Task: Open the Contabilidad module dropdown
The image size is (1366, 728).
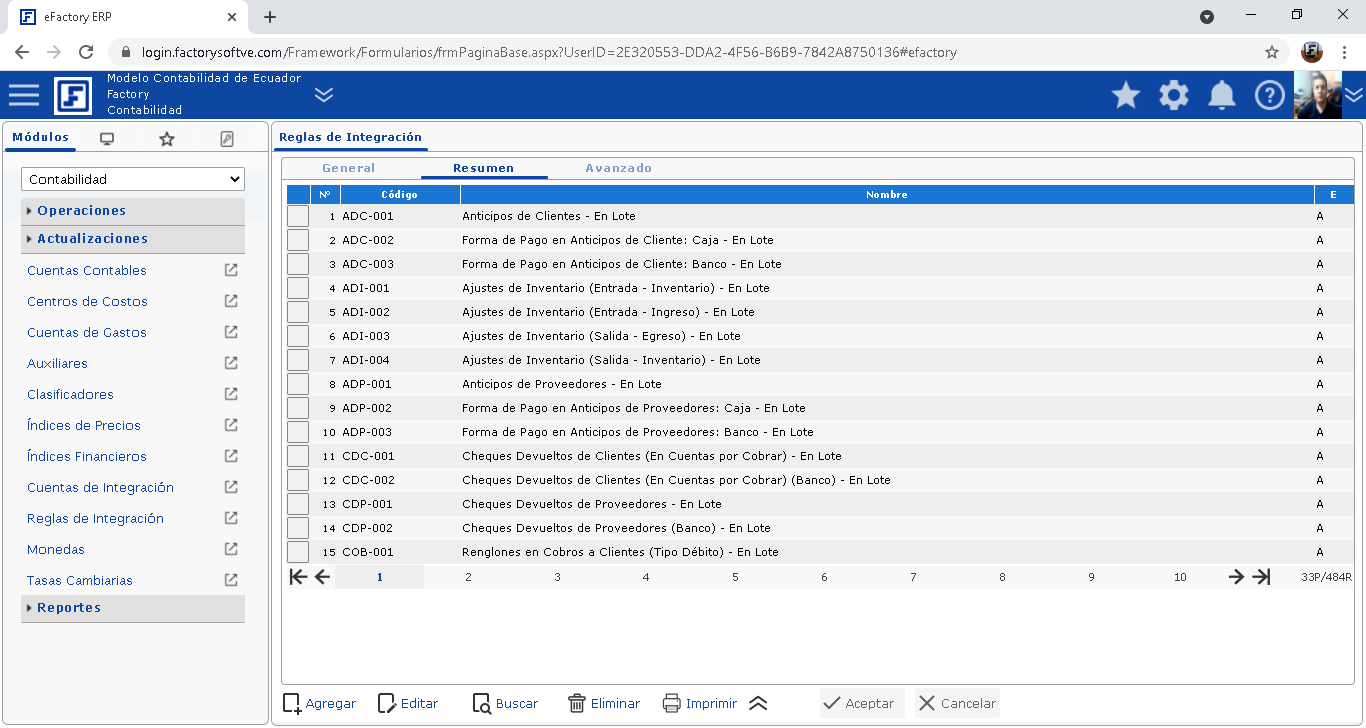Action: 133,179
